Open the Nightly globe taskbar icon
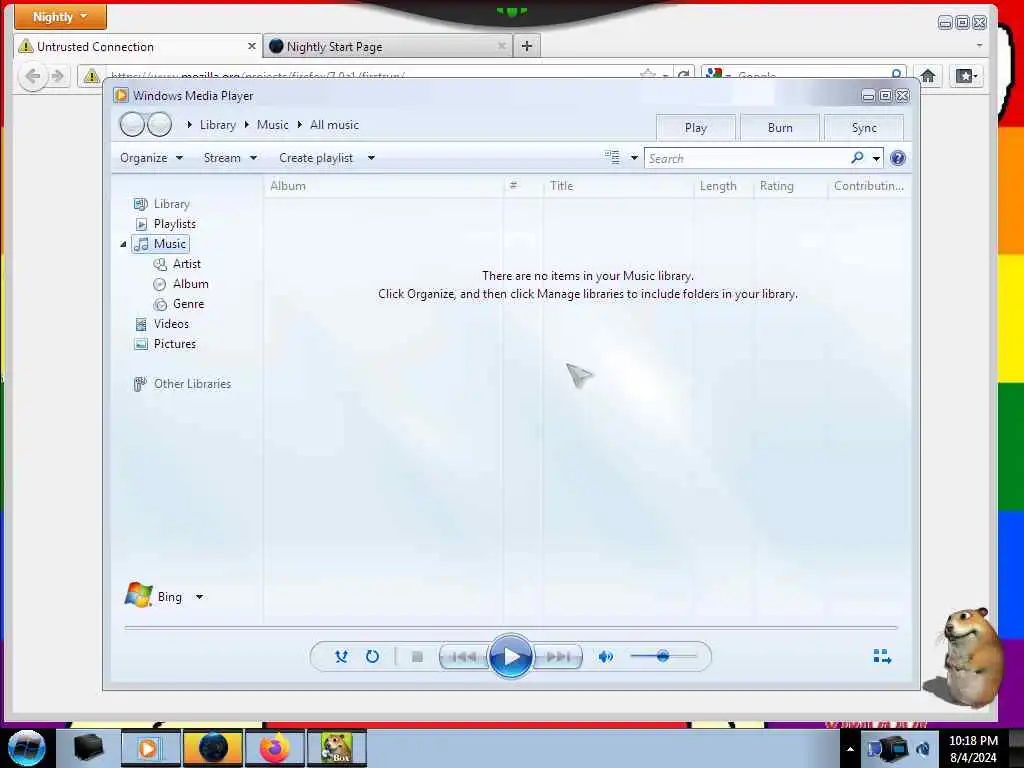 tap(213, 748)
